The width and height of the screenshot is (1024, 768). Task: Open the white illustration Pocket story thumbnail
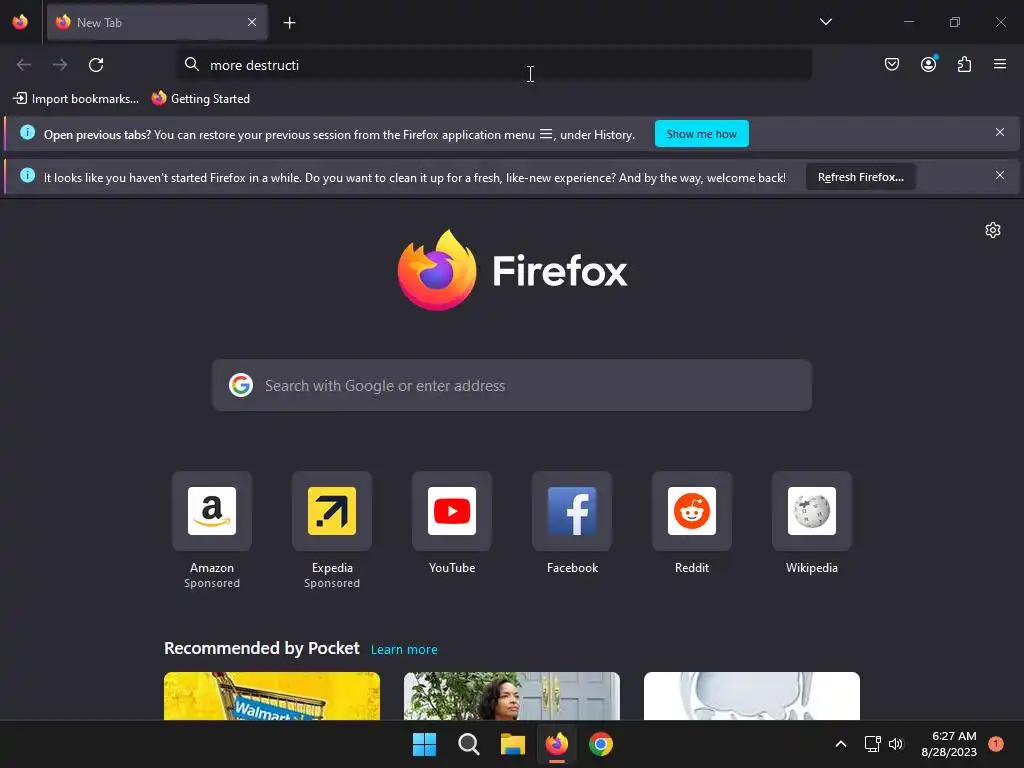pyautogui.click(x=752, y=696)
